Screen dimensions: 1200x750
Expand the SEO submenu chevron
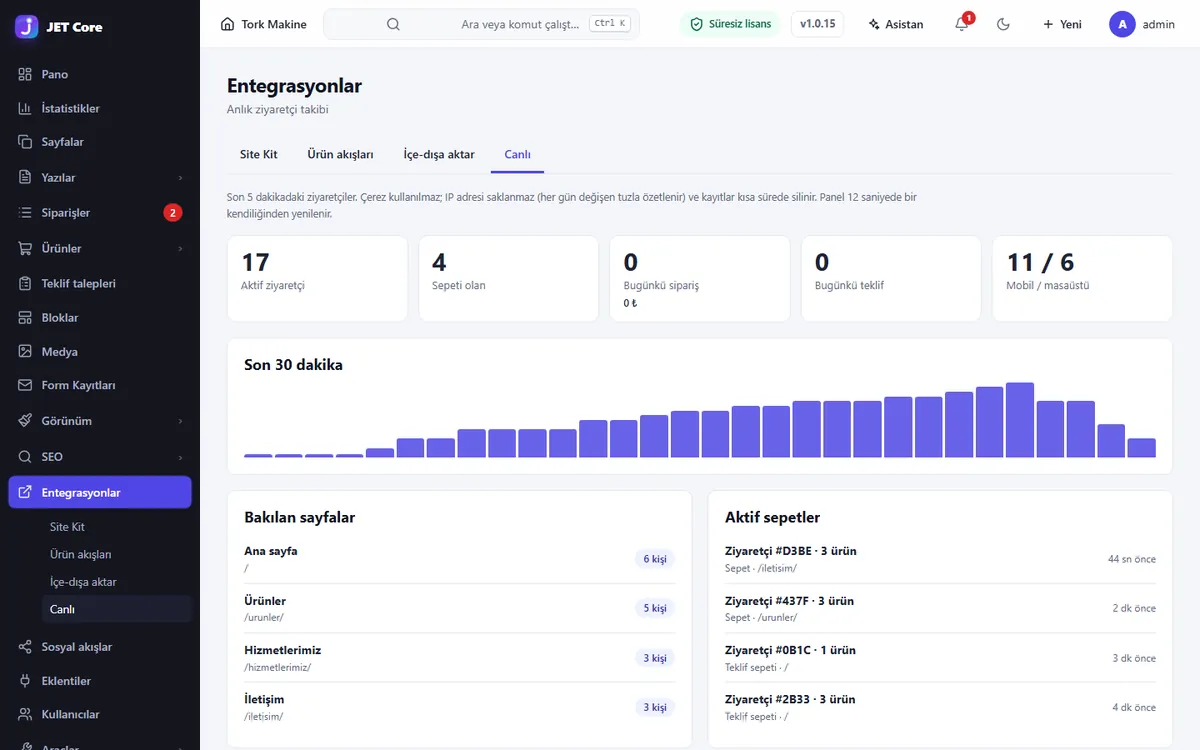click(180, 457)
